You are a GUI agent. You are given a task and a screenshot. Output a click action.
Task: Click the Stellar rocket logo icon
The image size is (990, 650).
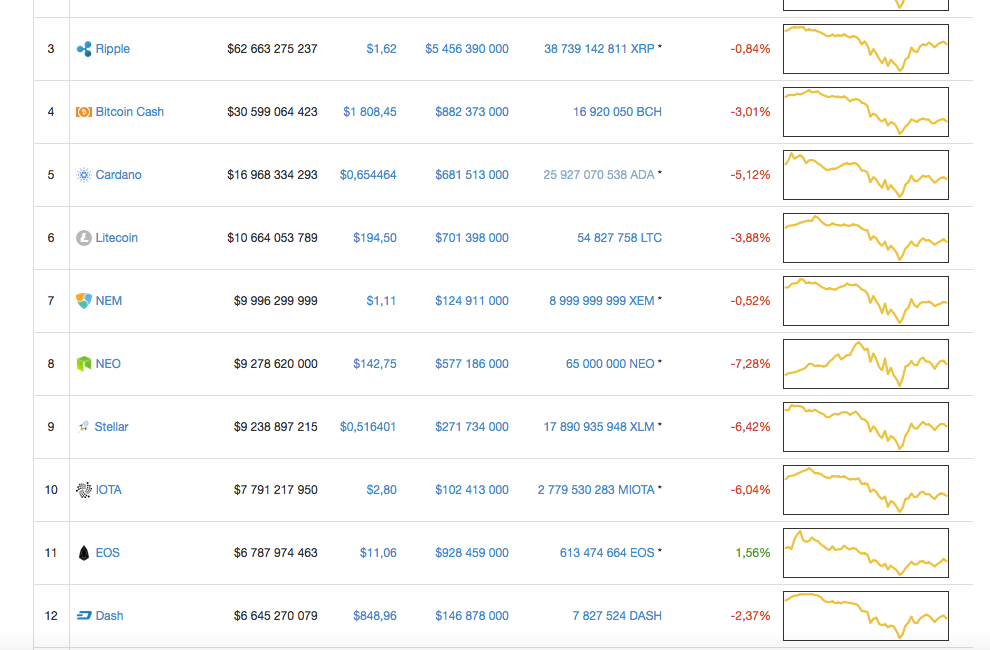click(x=83, y=427)
